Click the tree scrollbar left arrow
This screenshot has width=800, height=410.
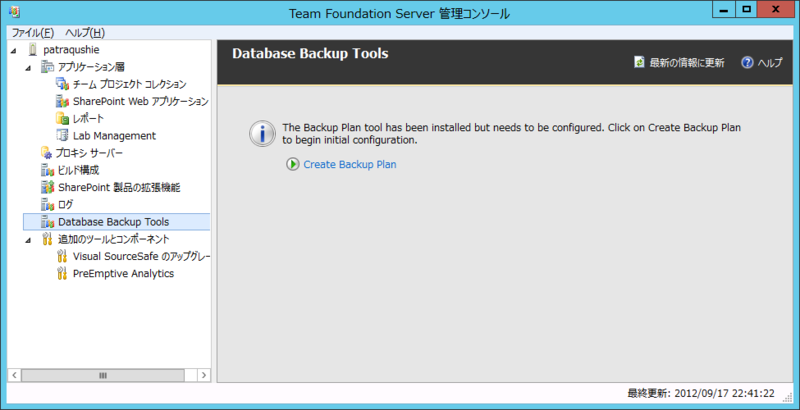tap(14, 375)
